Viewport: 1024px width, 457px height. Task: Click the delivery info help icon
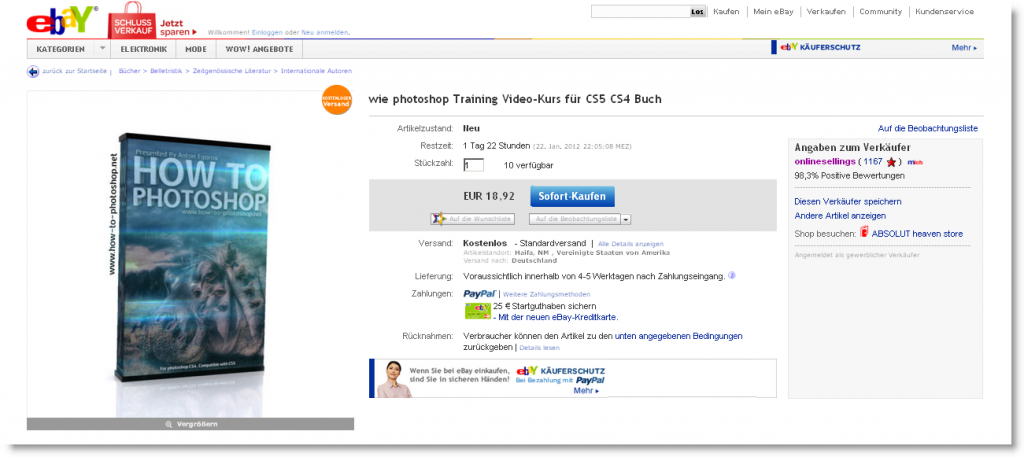coord(731,276)
